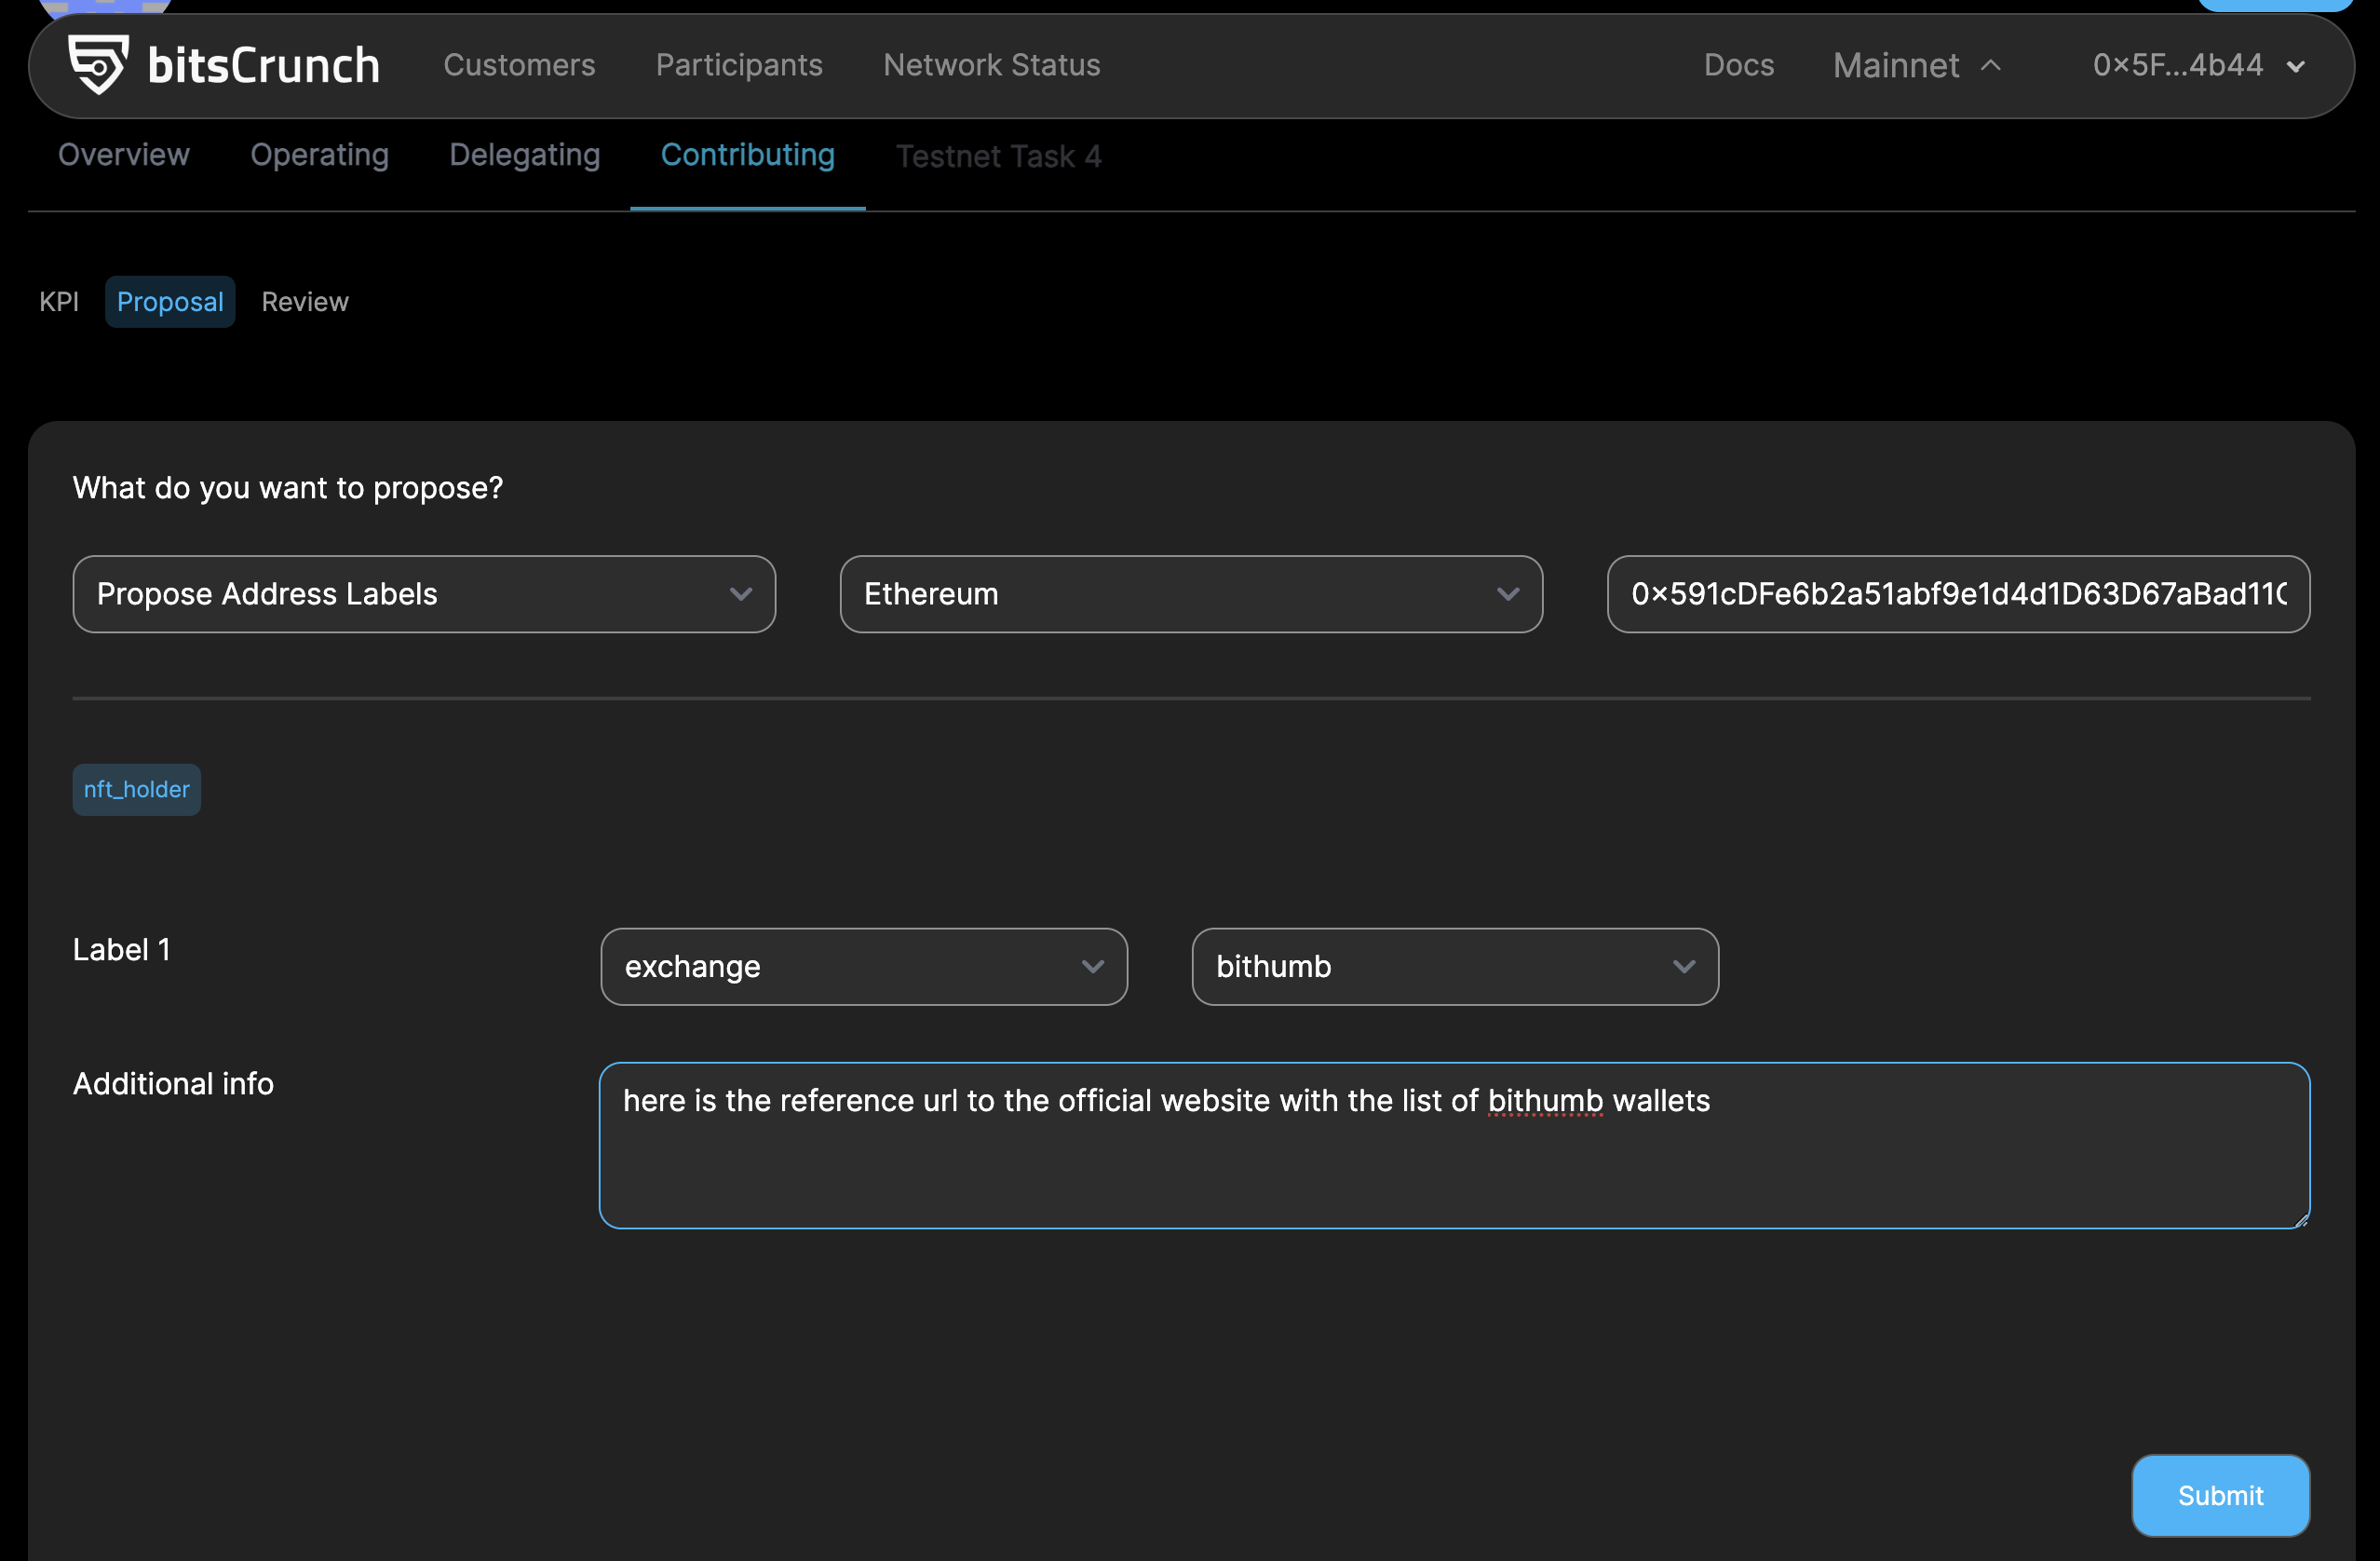Viewport: 2380px width, 1561px height.
Task: Expand the Mainnet network selector
Action: [1916, 66]
